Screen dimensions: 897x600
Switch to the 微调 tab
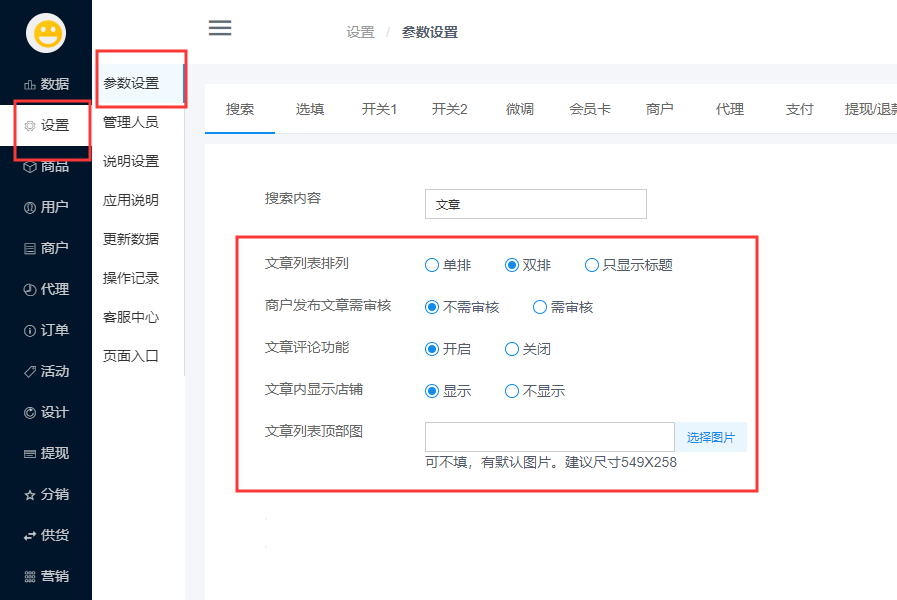click(x=519, y=109)
